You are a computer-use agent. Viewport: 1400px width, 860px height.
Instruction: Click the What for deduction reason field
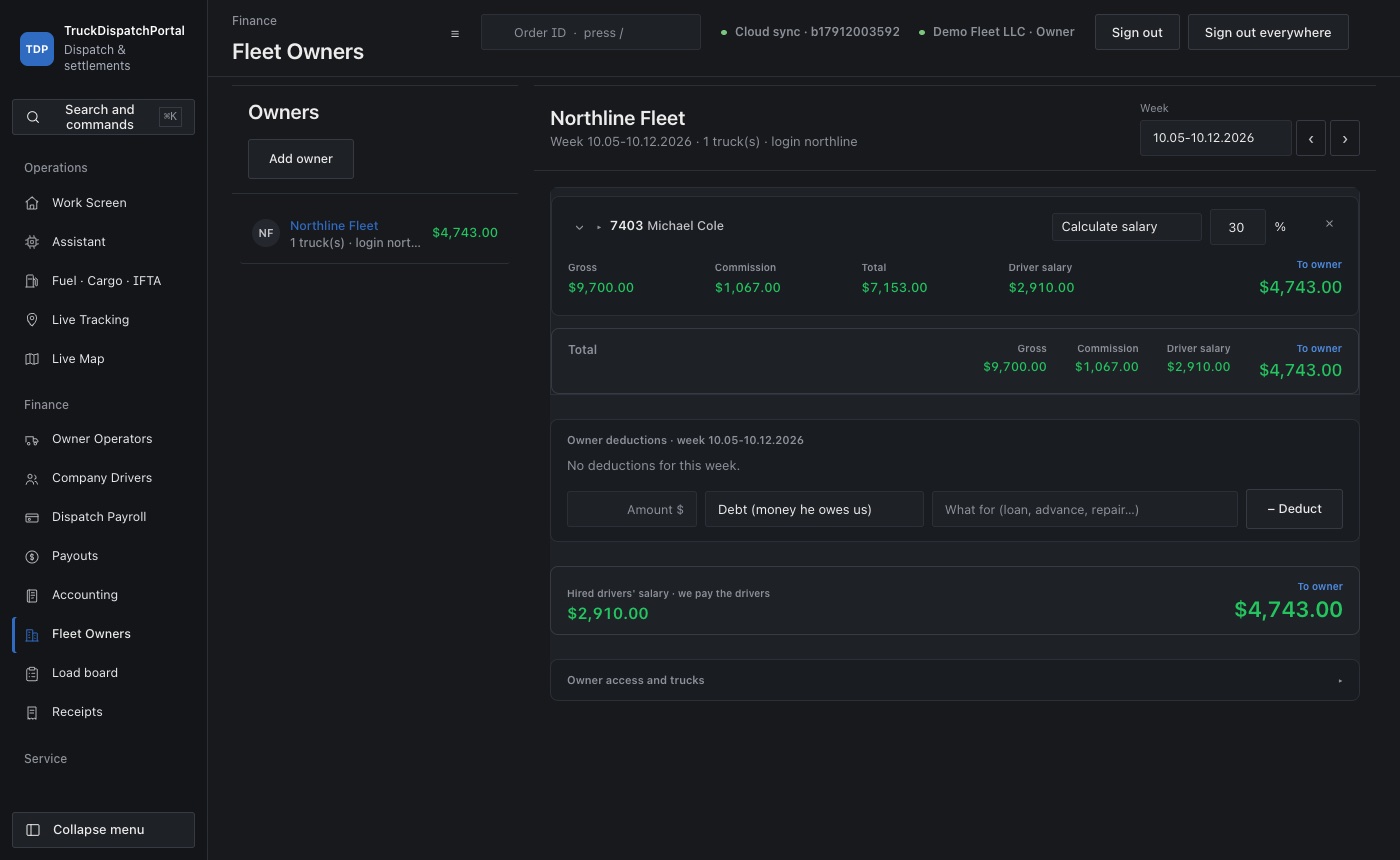(1085, 509)
